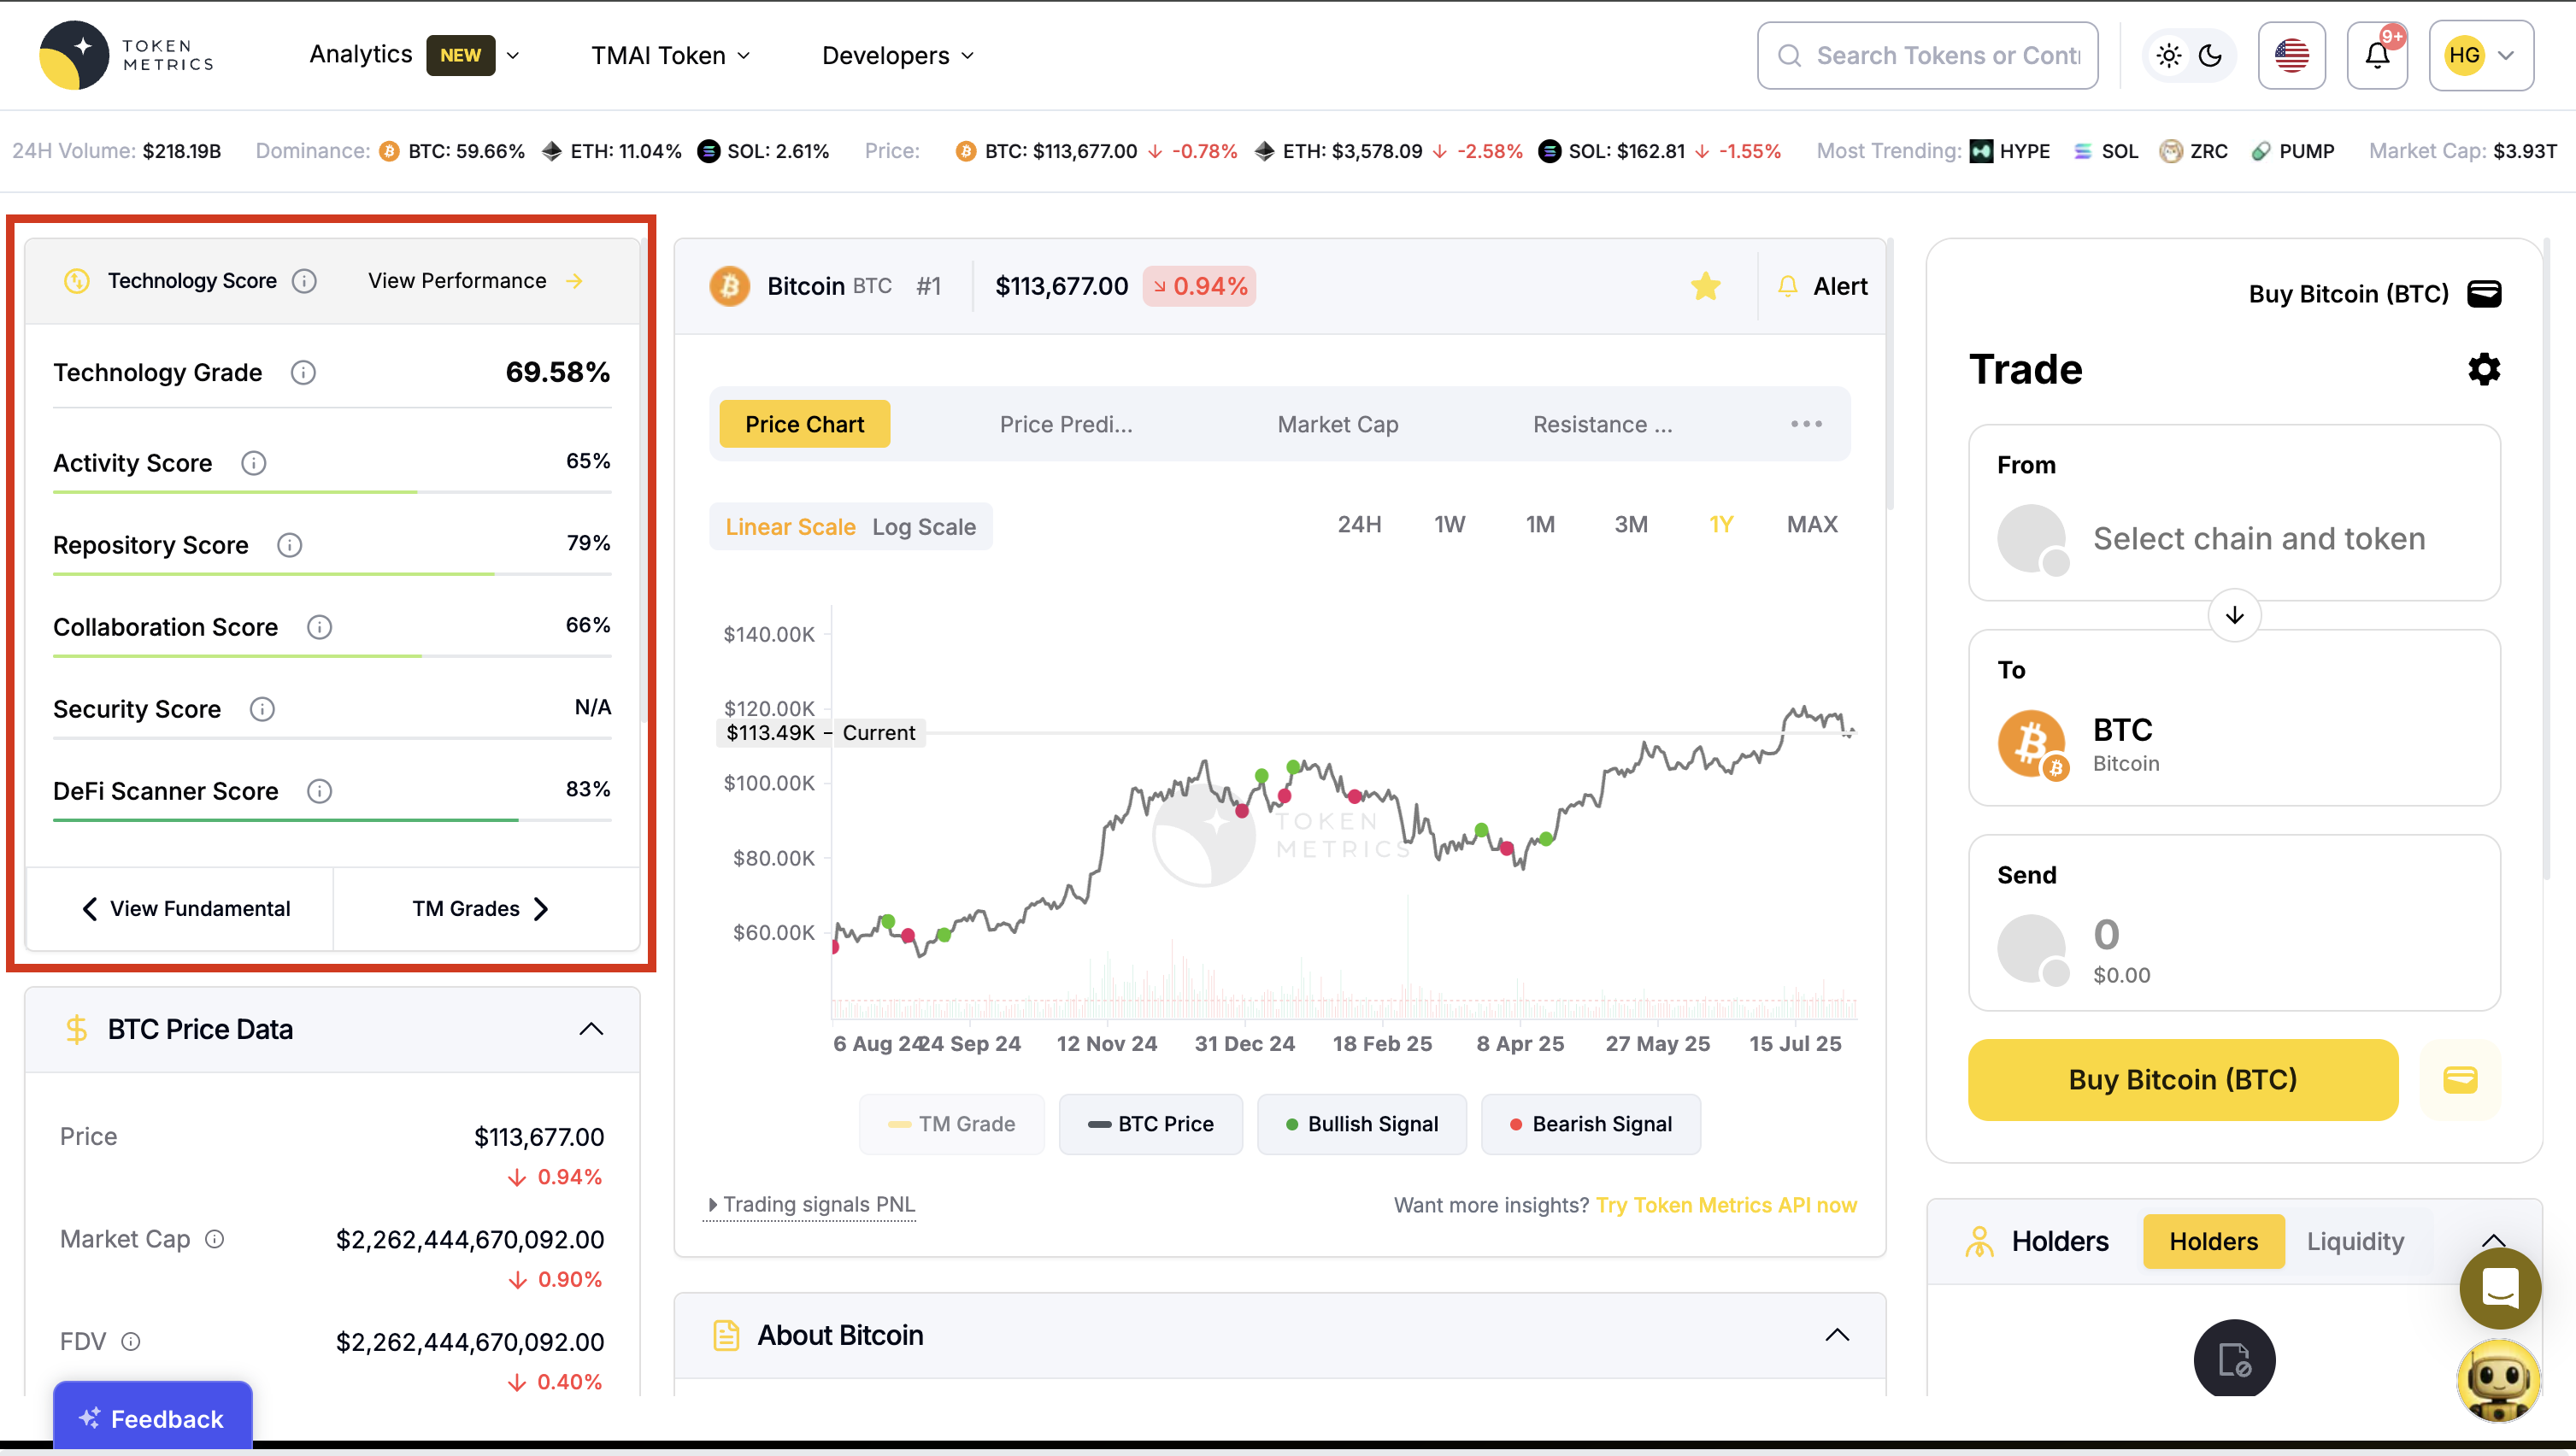Click swap direction arrow button

click(2235, 615)
